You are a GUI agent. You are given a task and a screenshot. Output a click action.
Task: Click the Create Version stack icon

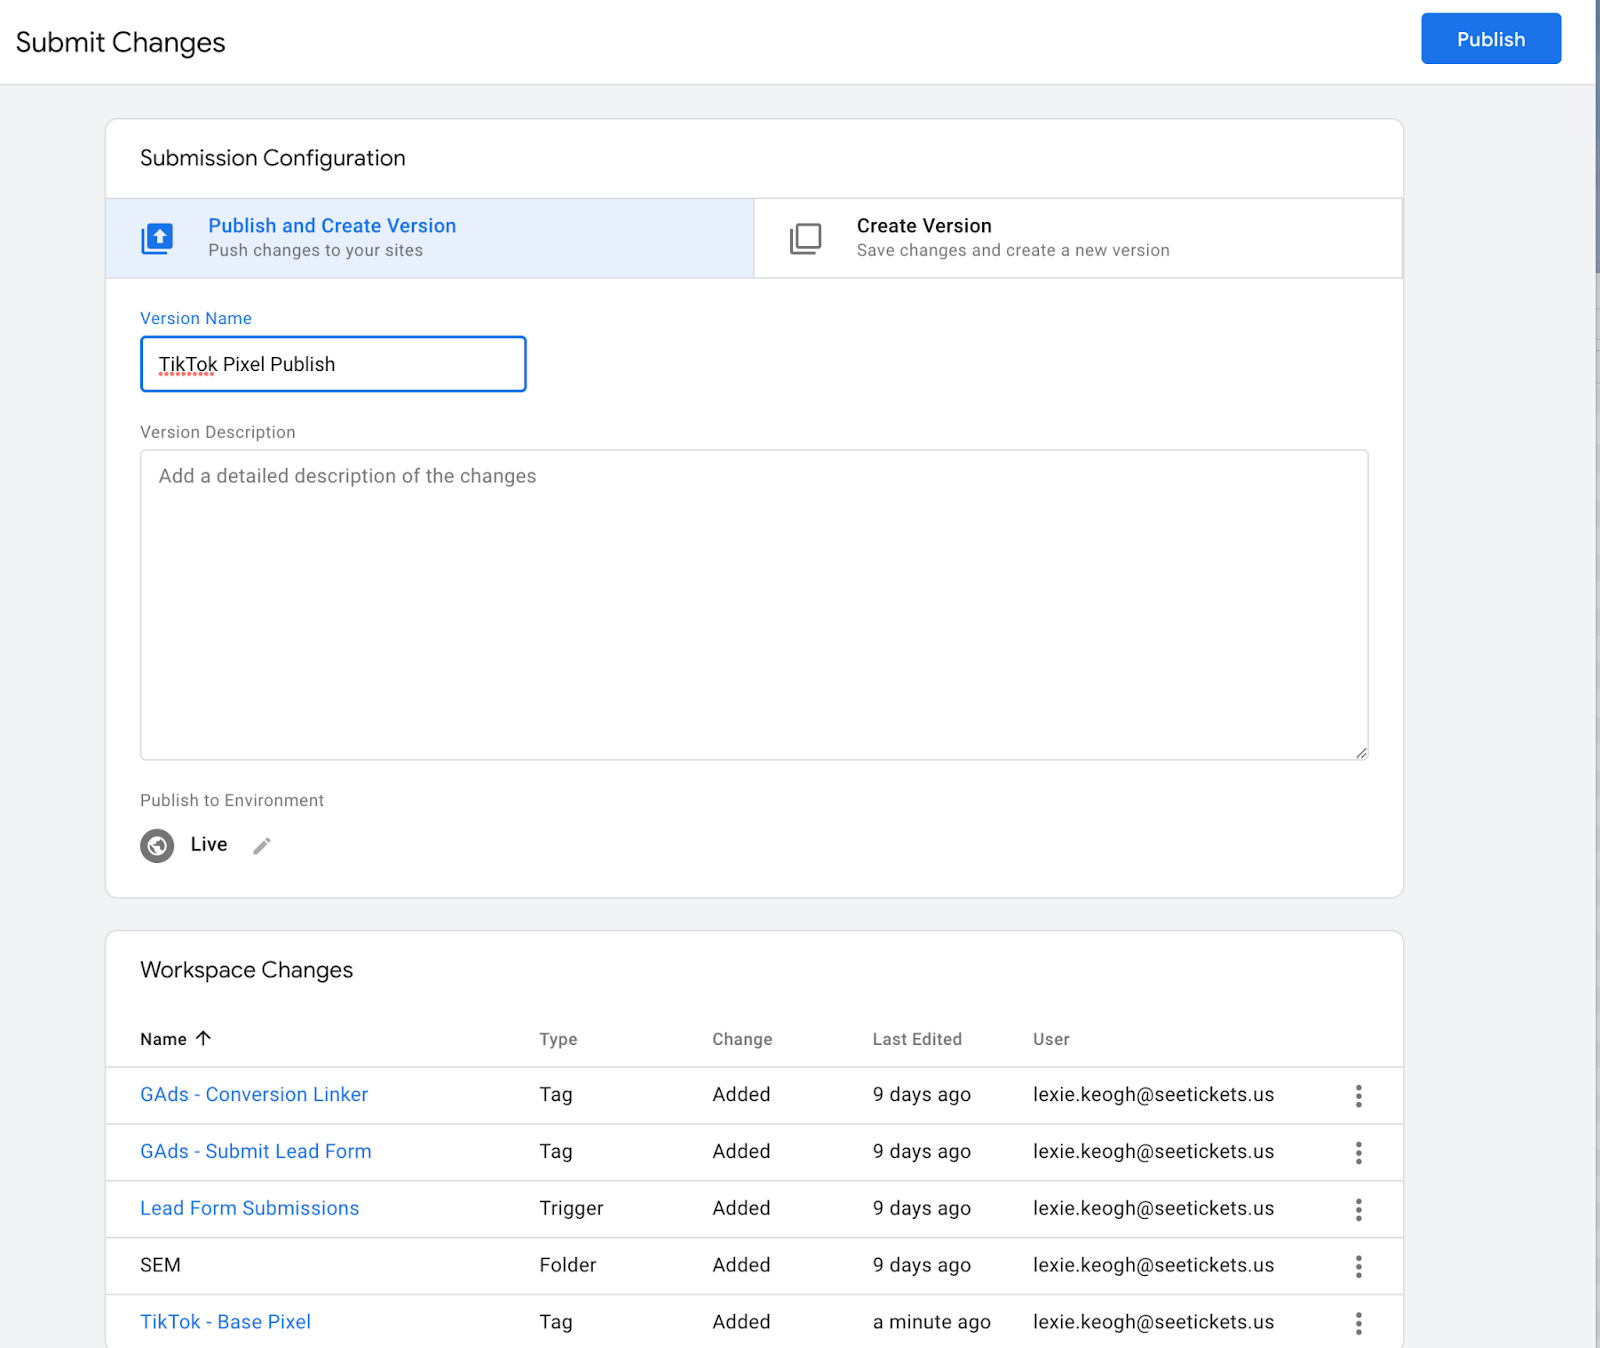(x=805, y=238)
